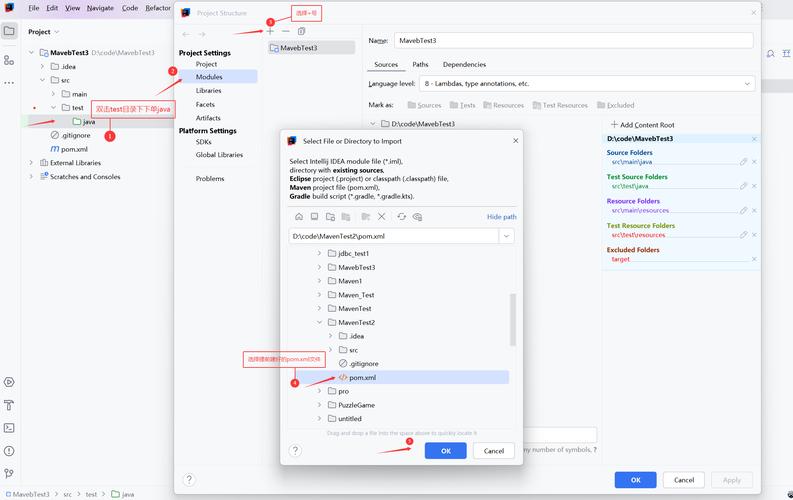The image size is (793, 500).
Task: Copy module using the copy icon
Action: pyautogui.click(x=301, y=31)
